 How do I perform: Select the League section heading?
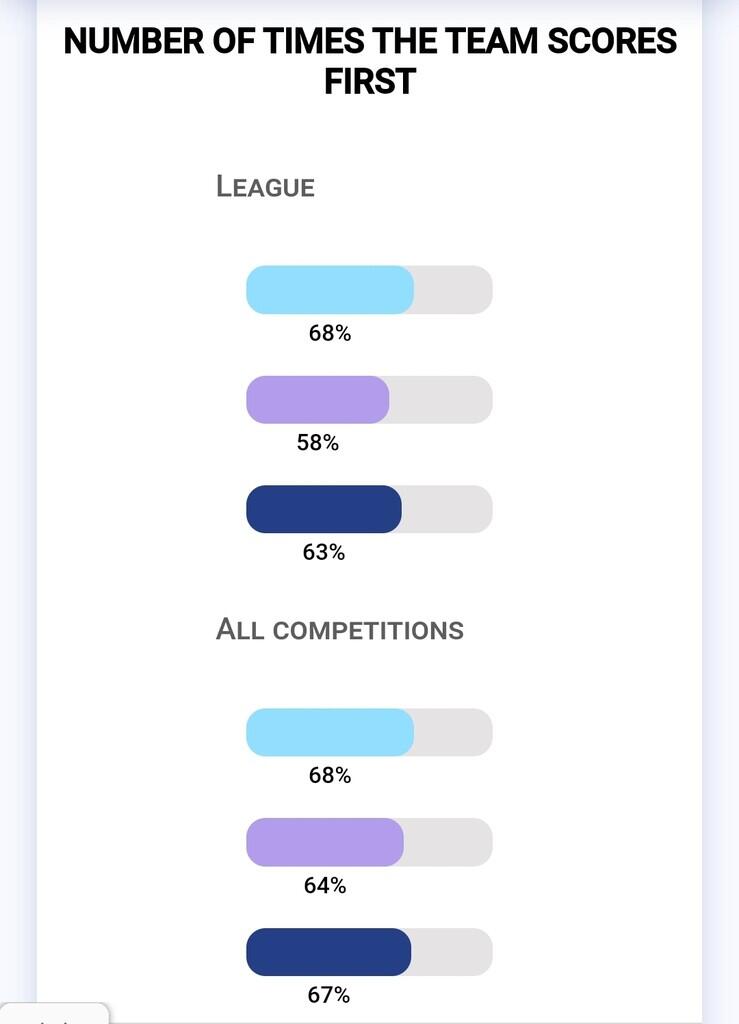tap(265, 187)
